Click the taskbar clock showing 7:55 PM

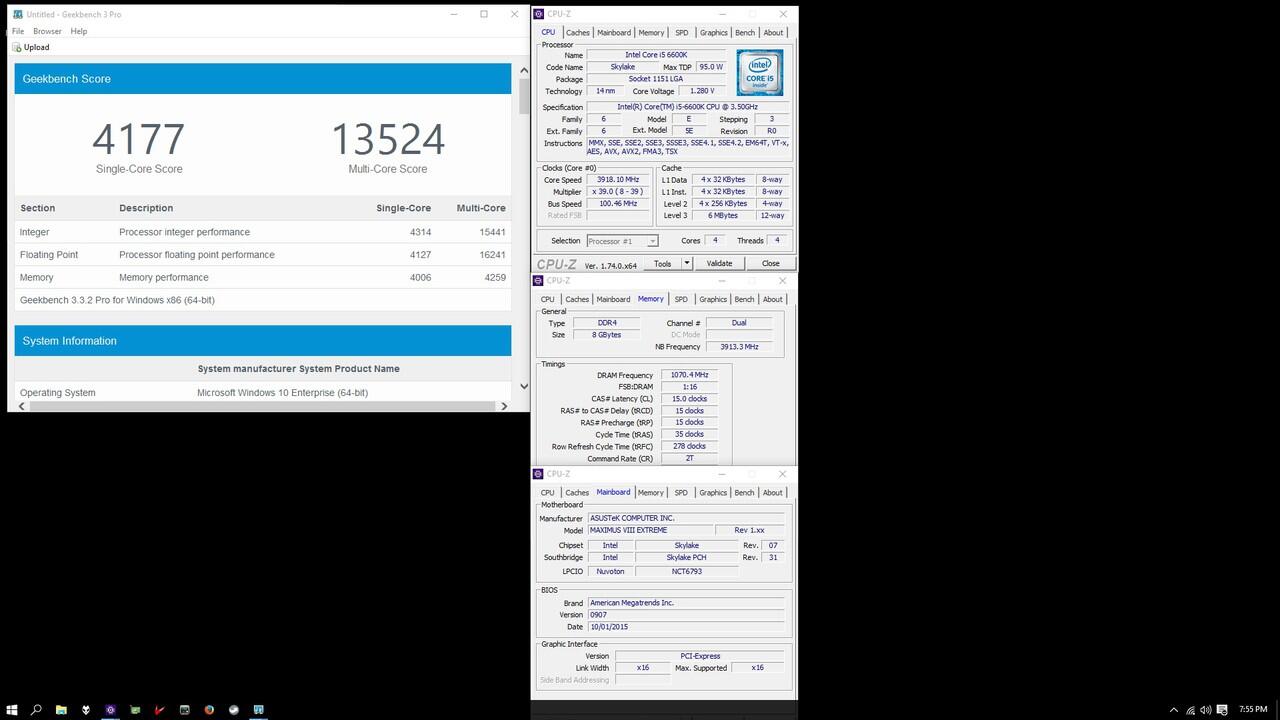(x=1253, y=710)
